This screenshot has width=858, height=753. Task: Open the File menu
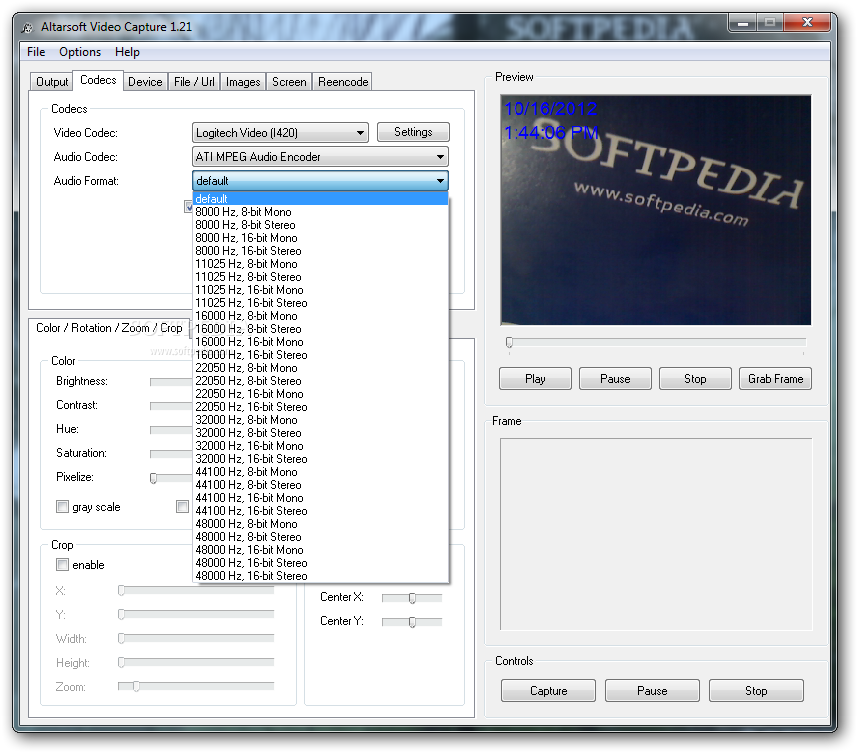click(36, 52)
